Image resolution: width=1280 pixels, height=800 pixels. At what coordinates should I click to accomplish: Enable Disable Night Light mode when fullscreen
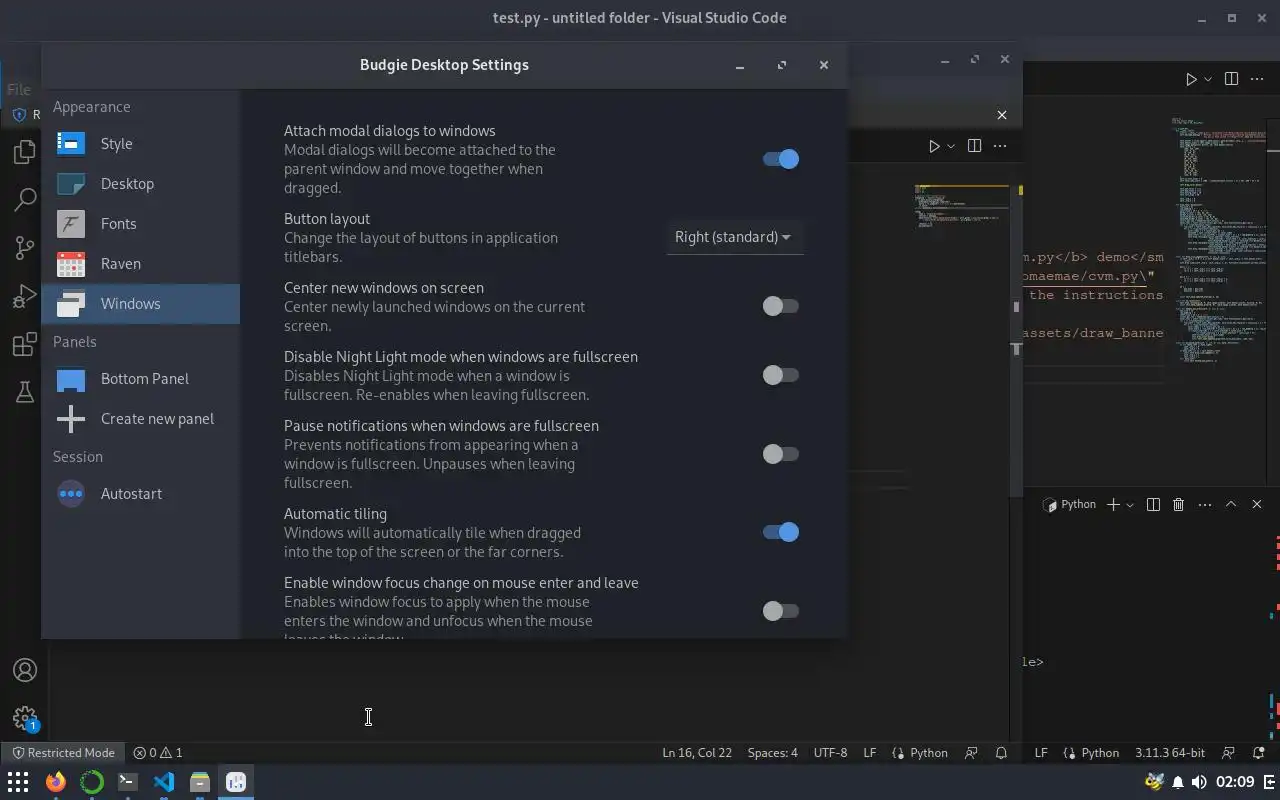tap(780, 375)
